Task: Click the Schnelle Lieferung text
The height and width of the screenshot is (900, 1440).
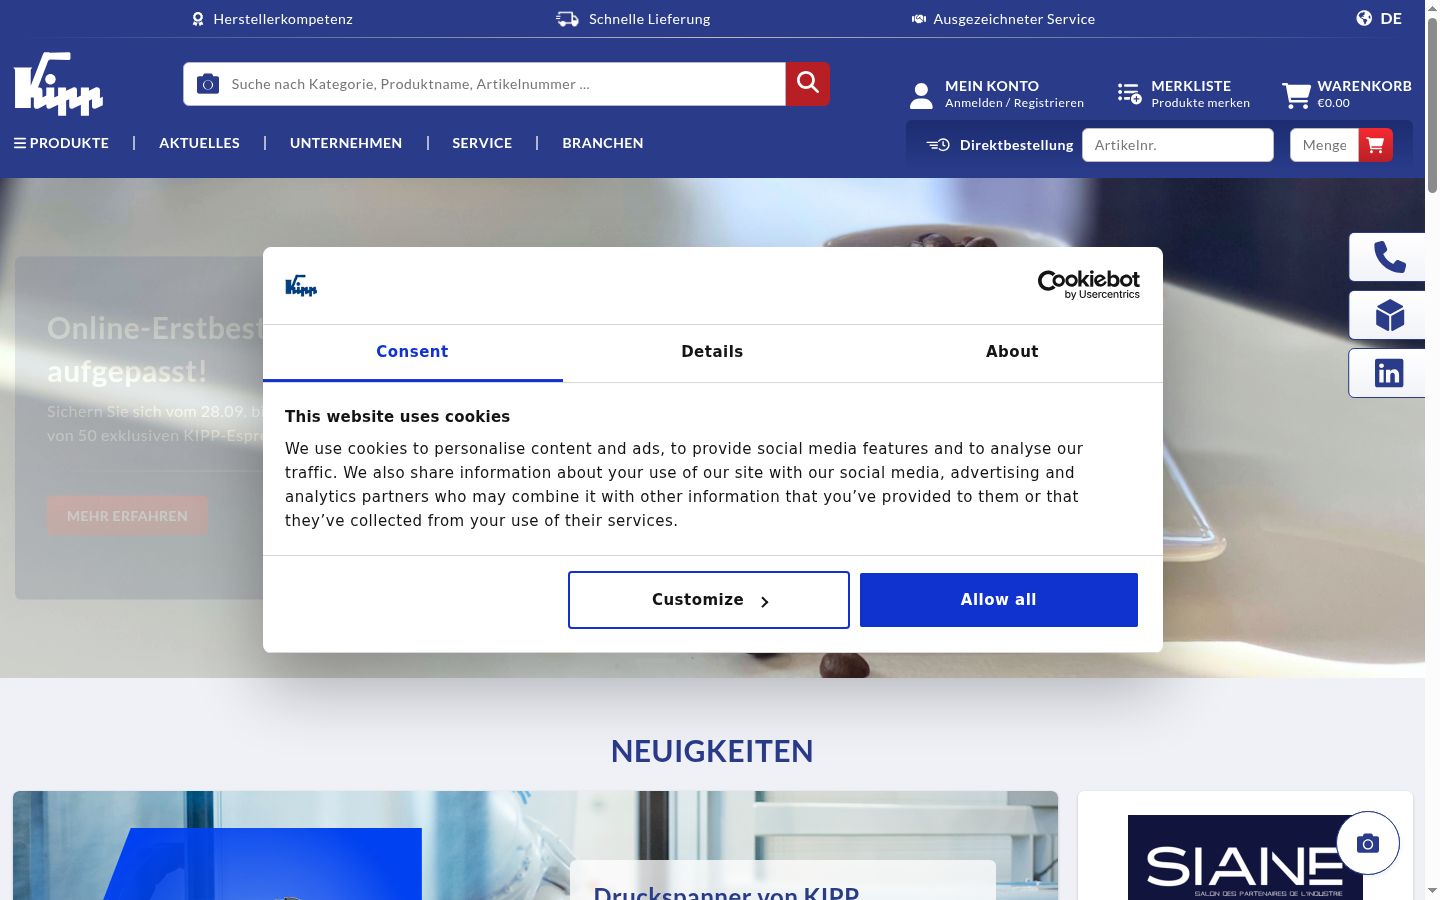Action: 650,19
